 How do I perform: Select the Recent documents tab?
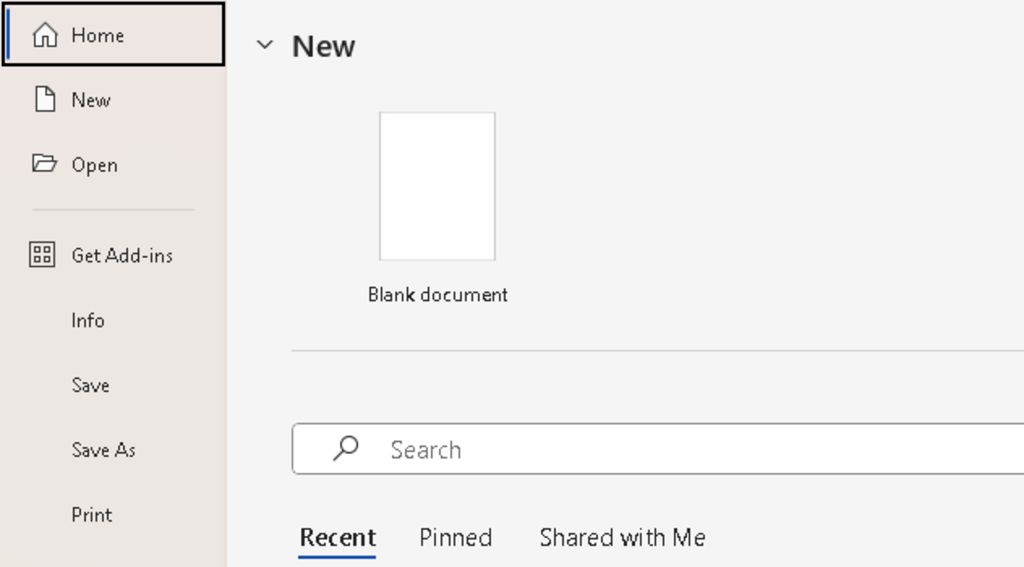click(x=338, y=538)
